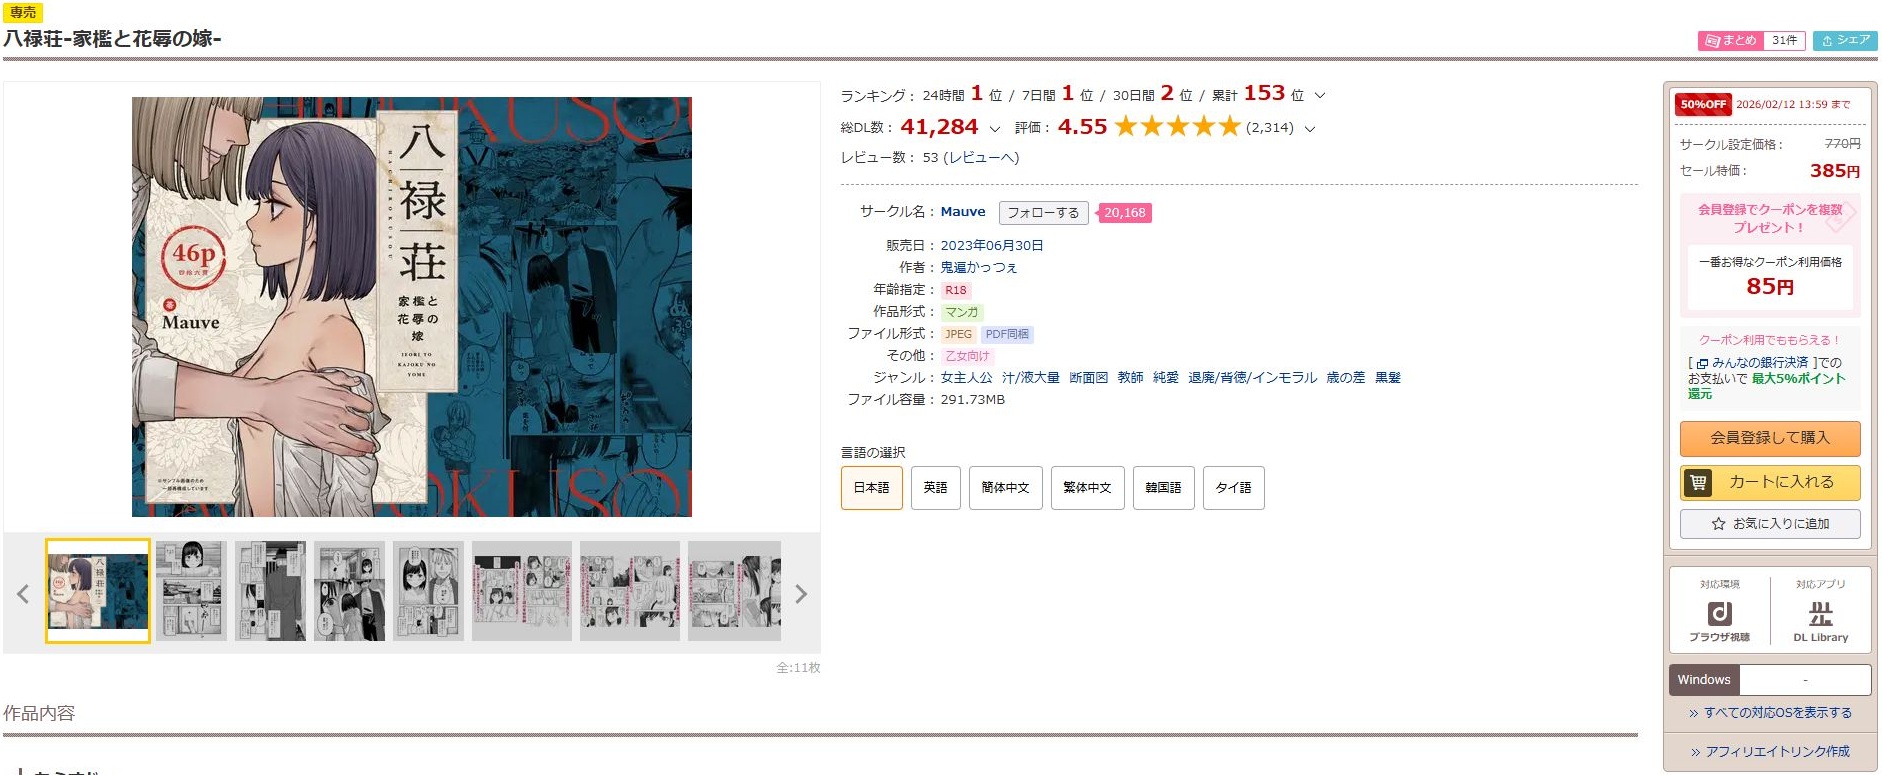Select the second sample page thumbnail

[191, 591]
